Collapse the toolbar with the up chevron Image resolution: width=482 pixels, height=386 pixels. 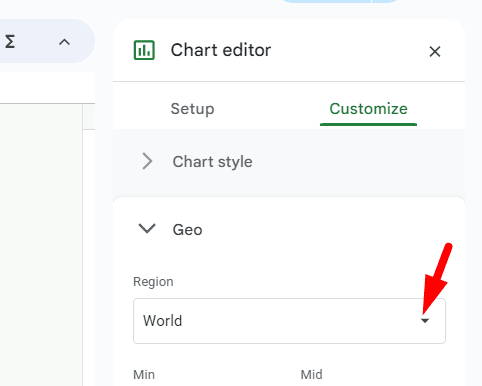[64, 42]
